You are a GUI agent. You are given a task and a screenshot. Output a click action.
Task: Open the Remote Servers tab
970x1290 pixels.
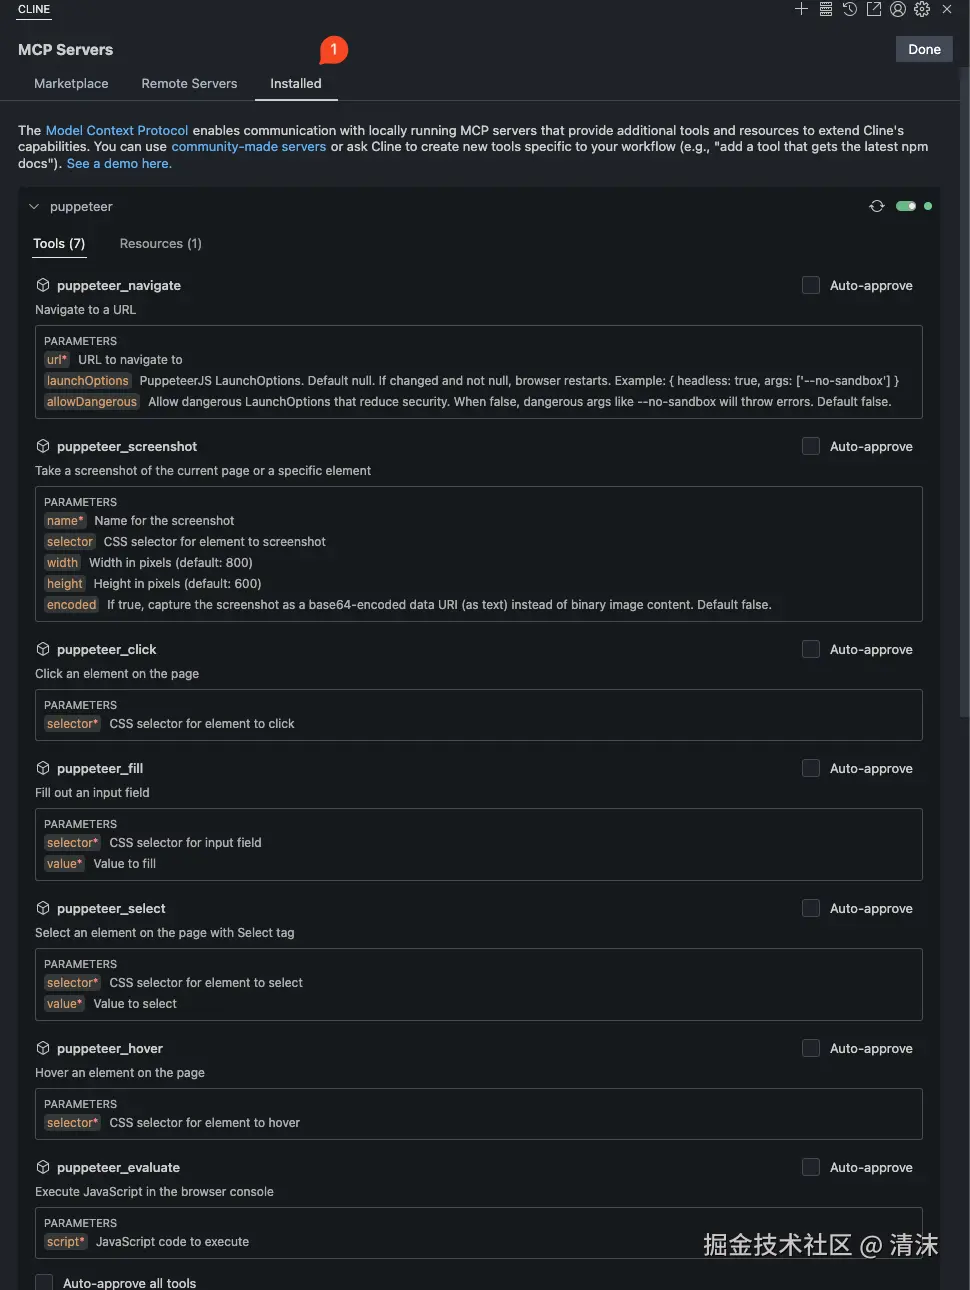click(189, 84)
